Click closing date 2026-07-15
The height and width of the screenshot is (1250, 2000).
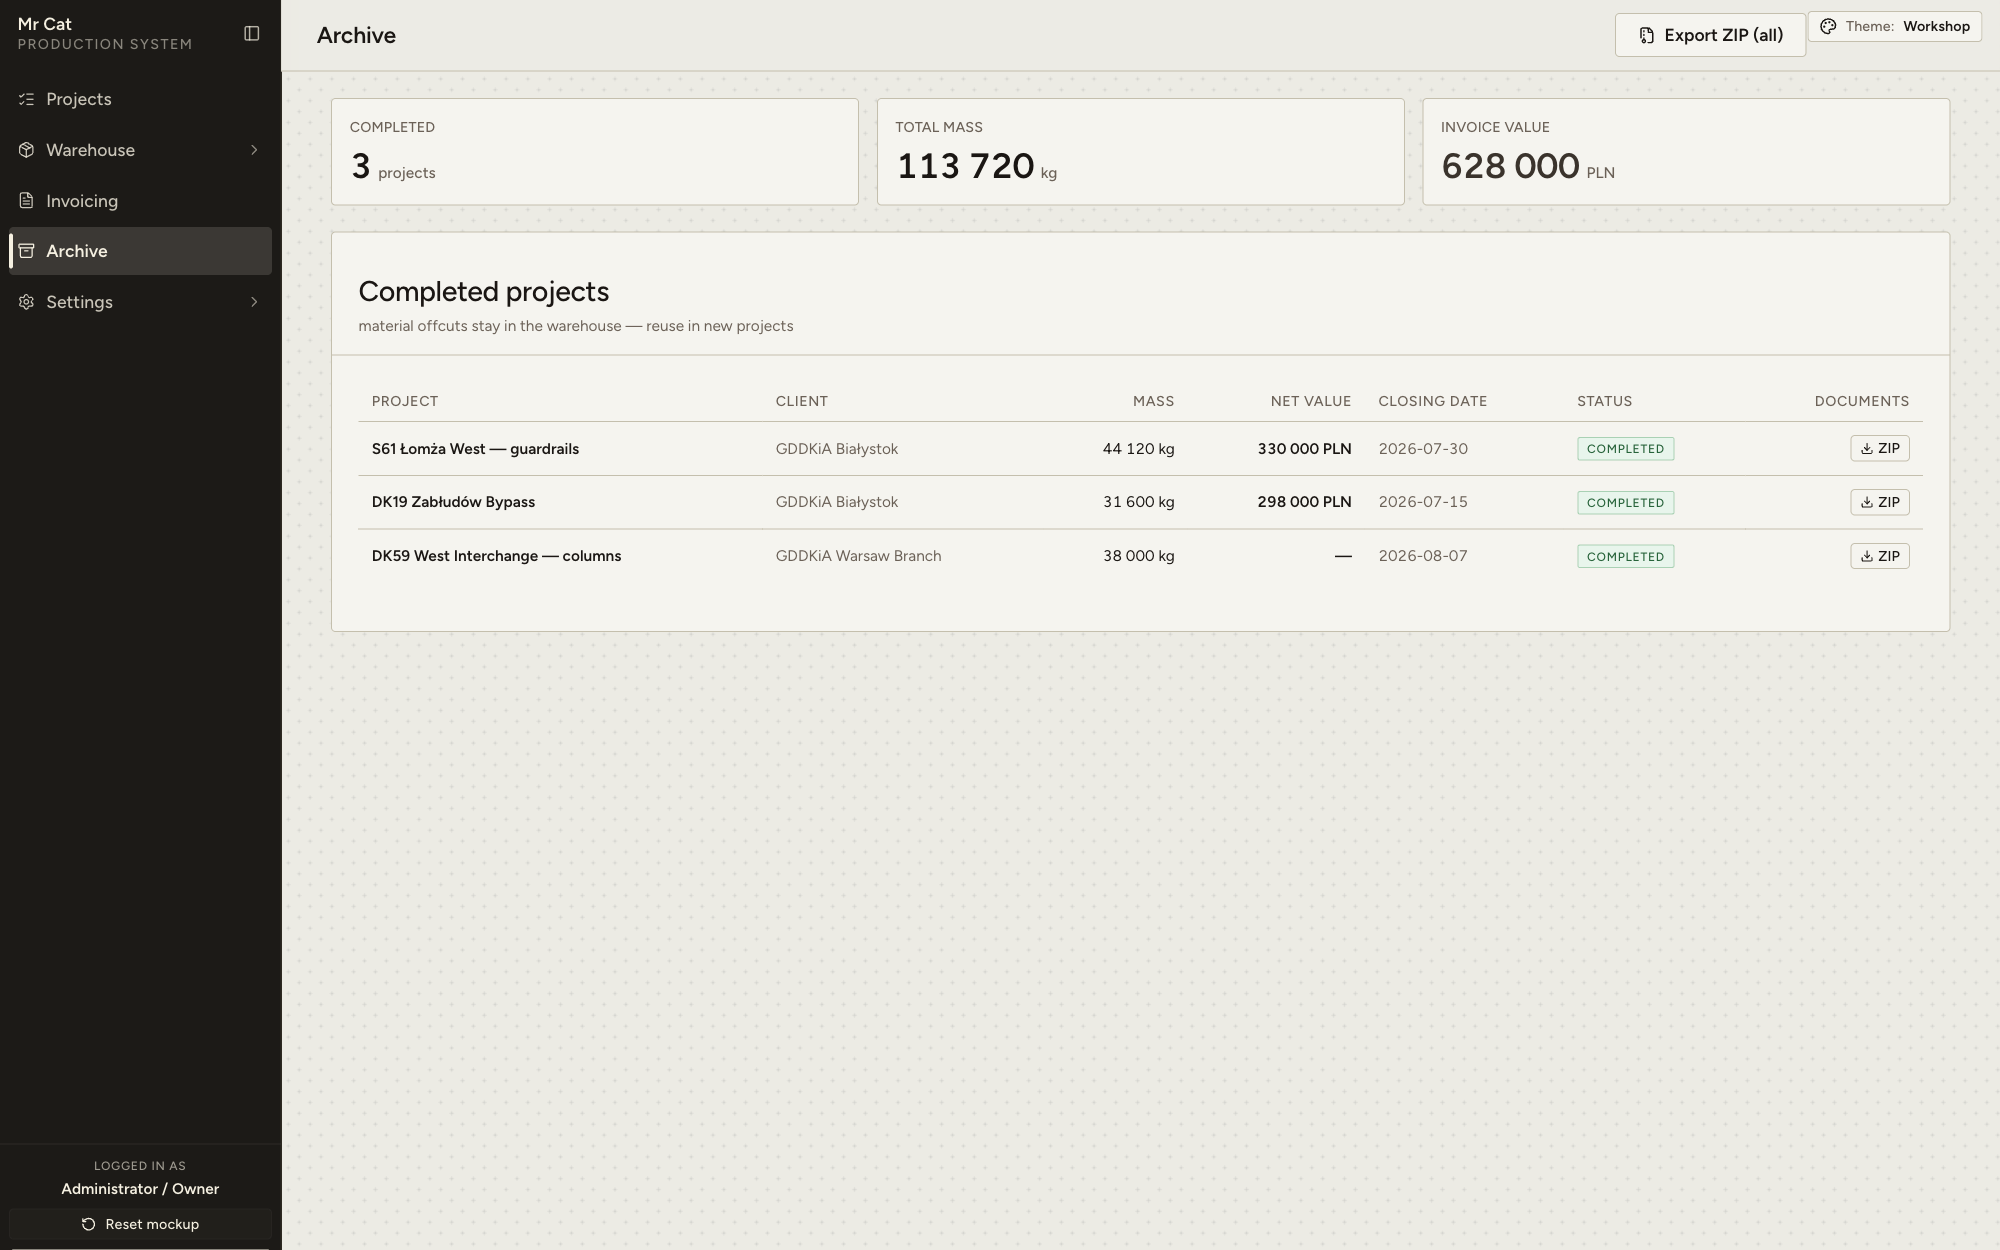(x=1423, y=502)
